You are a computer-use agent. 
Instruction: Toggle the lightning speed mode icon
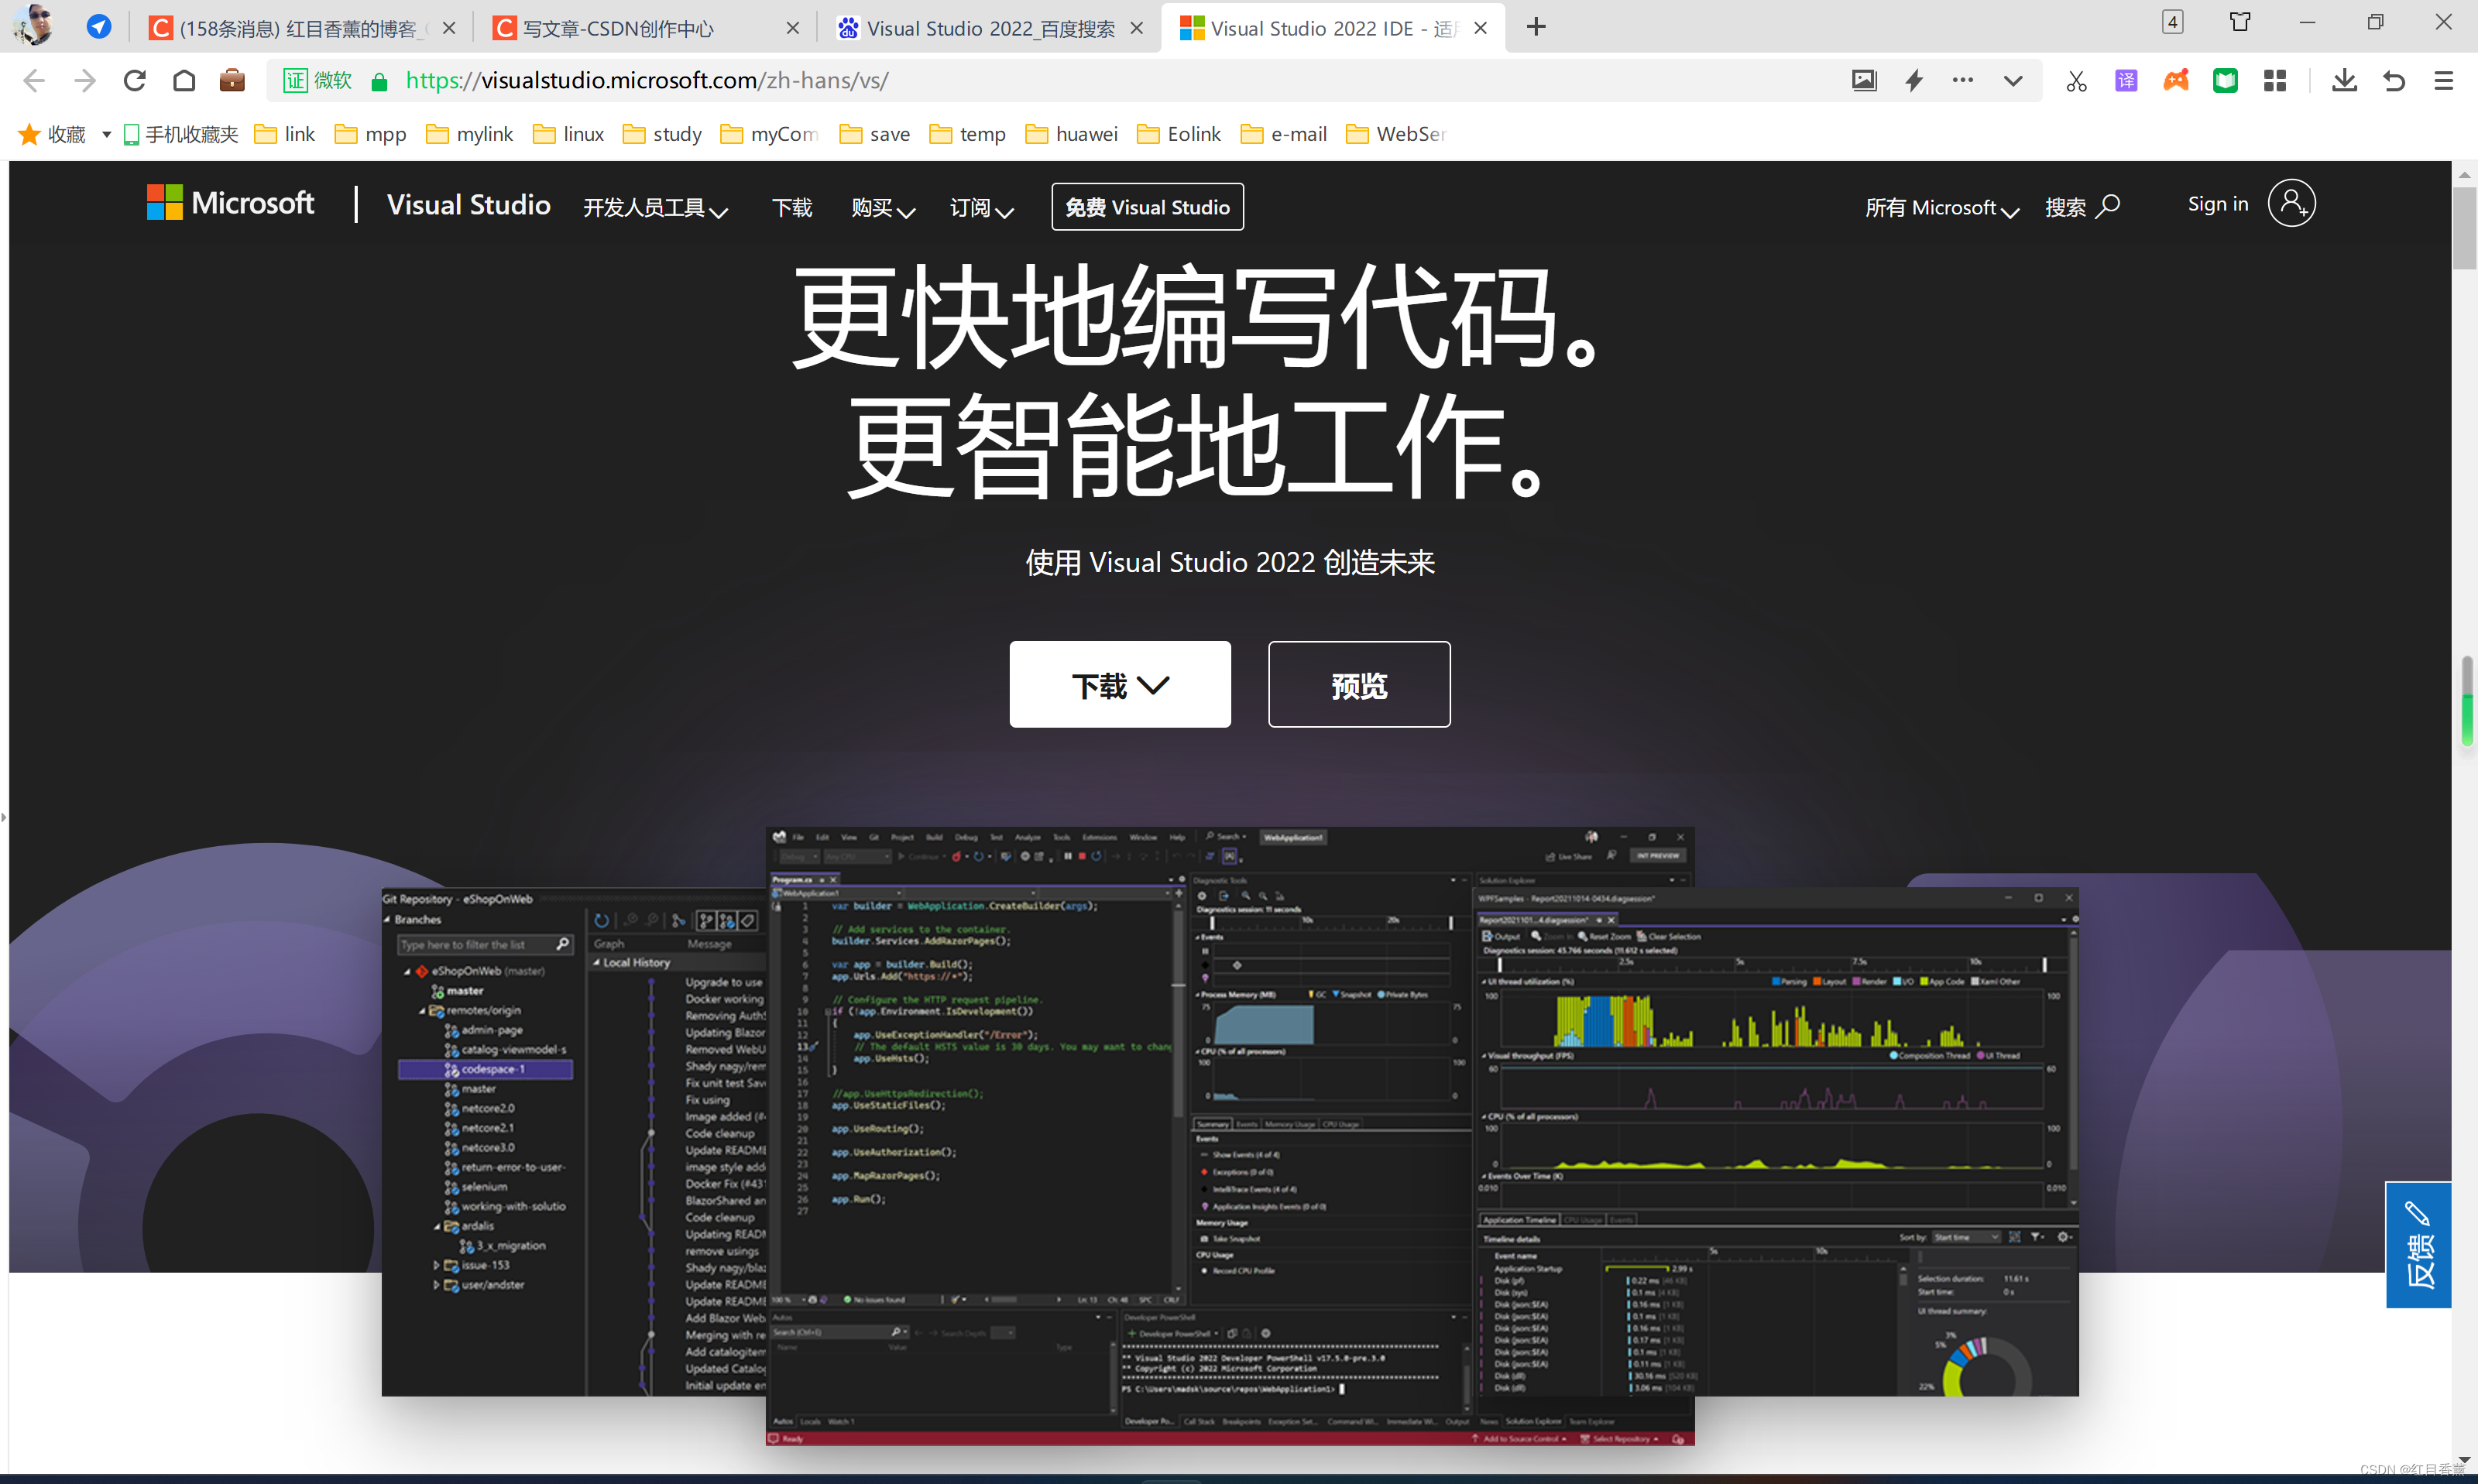(1914, 81)
